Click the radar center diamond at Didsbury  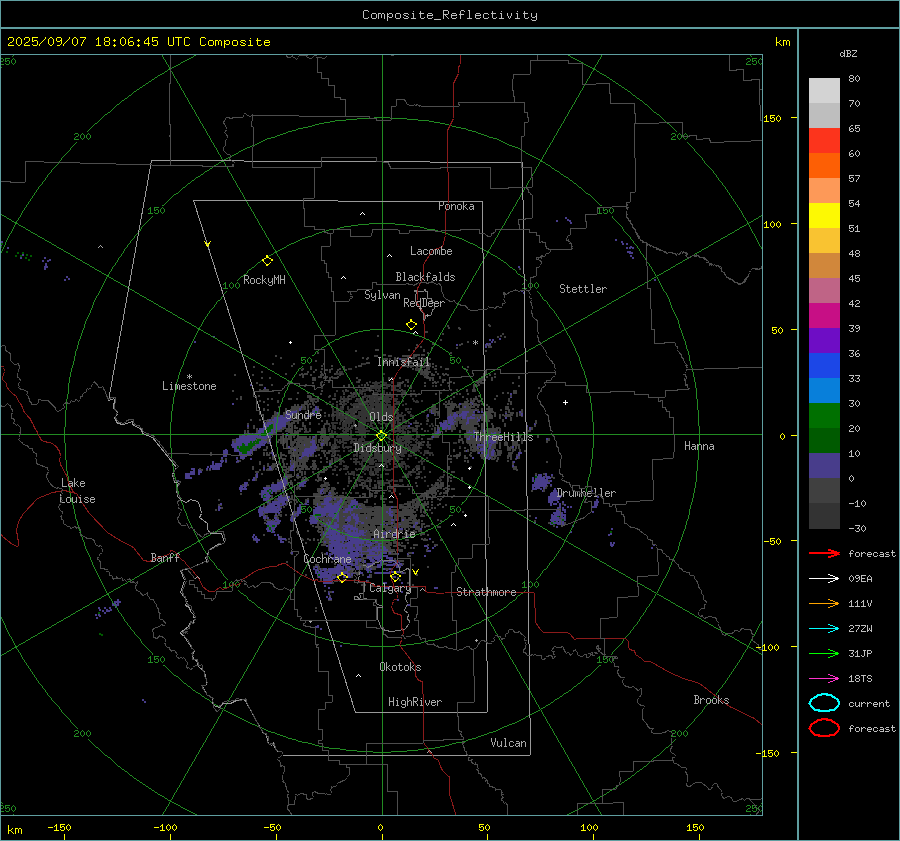(x=381, y=435)
